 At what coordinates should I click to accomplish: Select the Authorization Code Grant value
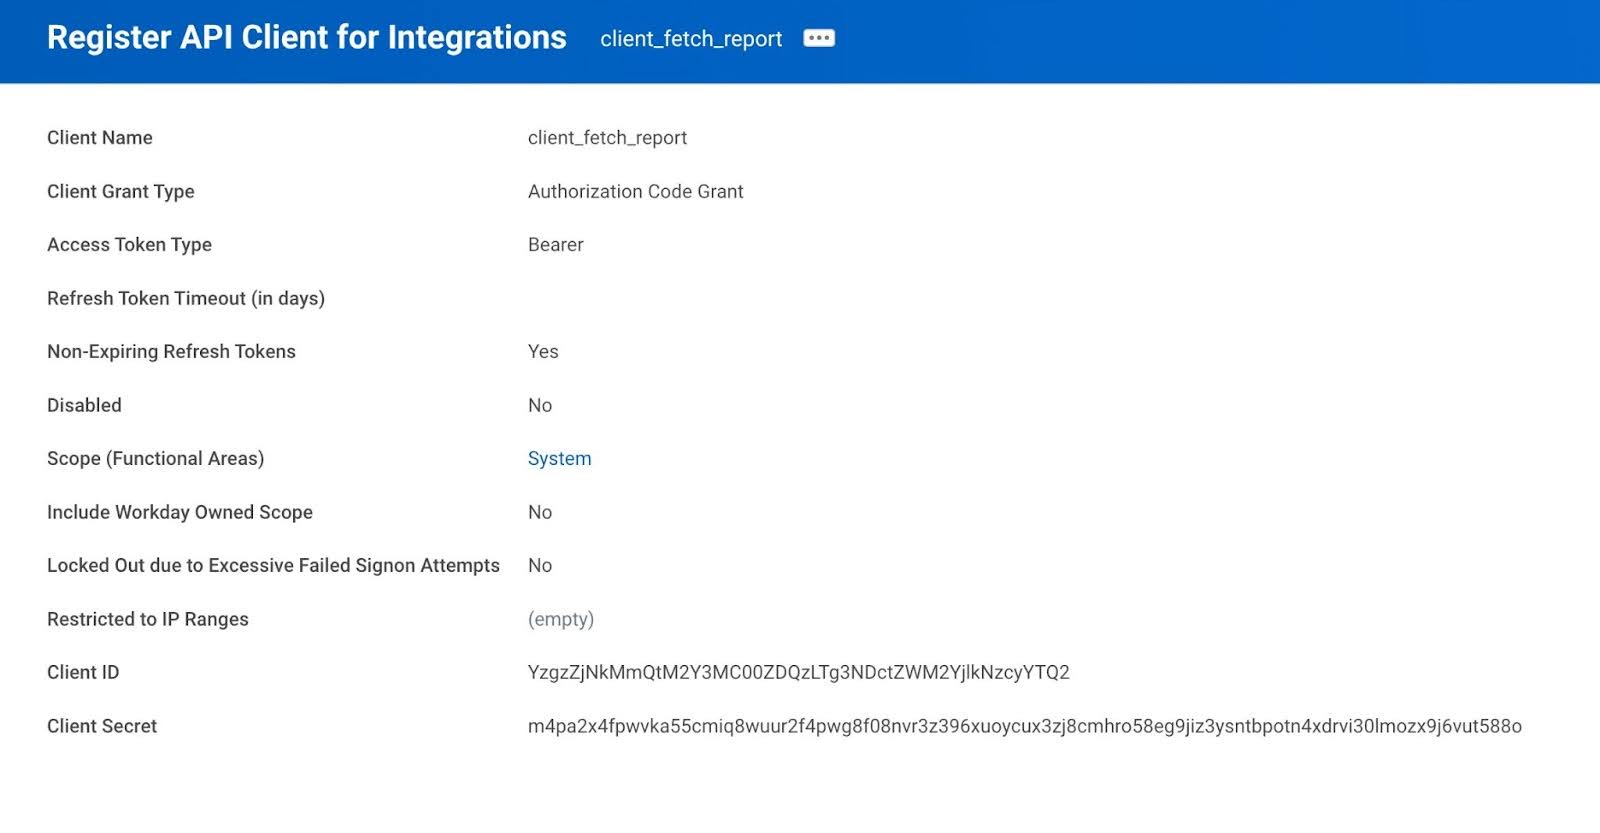pyautogui.click(x=635, y=191)
